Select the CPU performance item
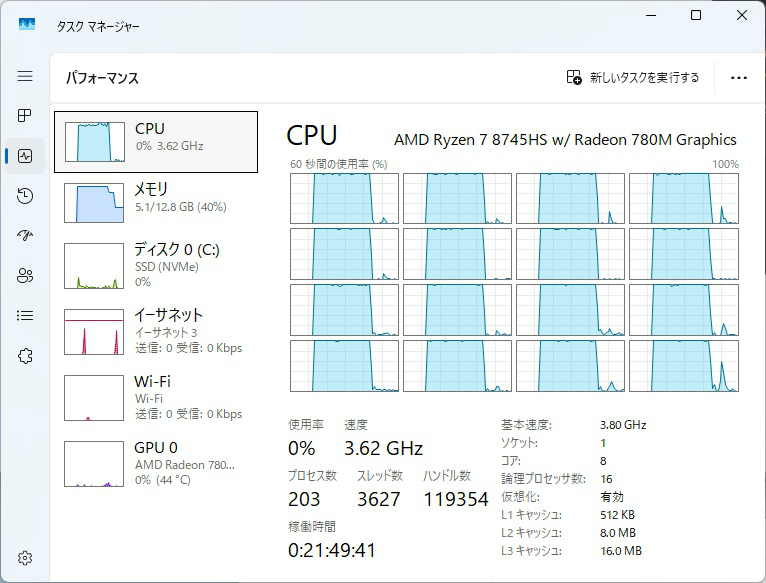766x583 pixels. 156,142
